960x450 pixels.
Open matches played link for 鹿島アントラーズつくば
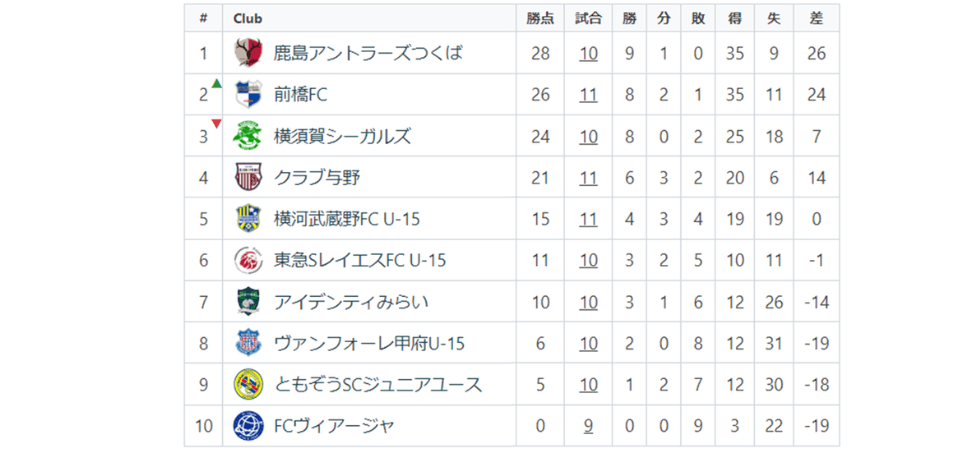pos(589,53)
